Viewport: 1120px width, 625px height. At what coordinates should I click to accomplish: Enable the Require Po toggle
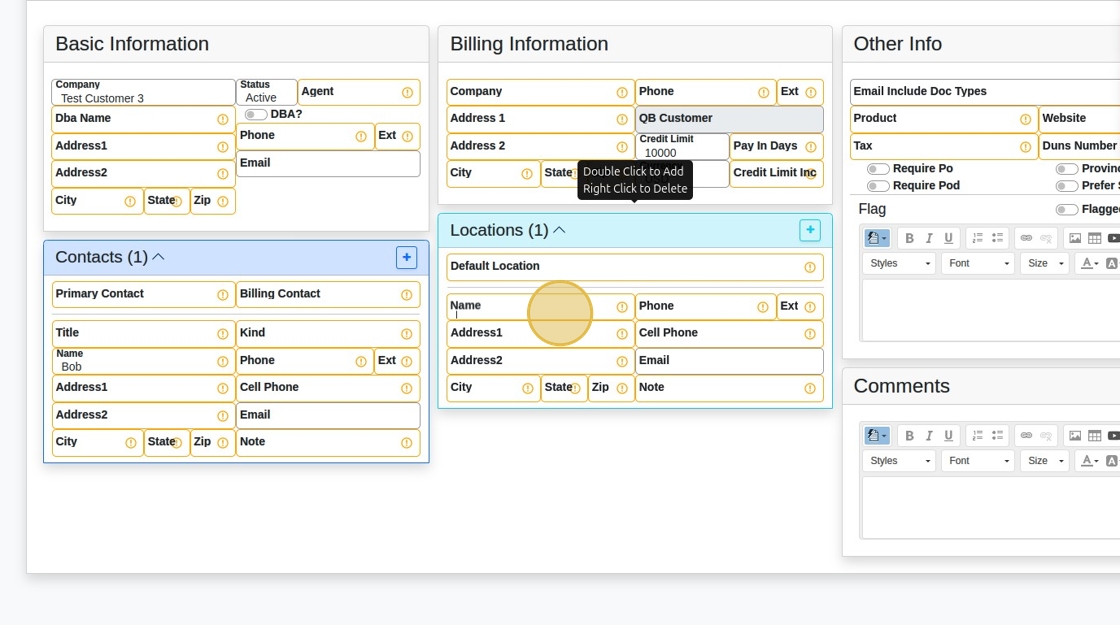point(878,169)
